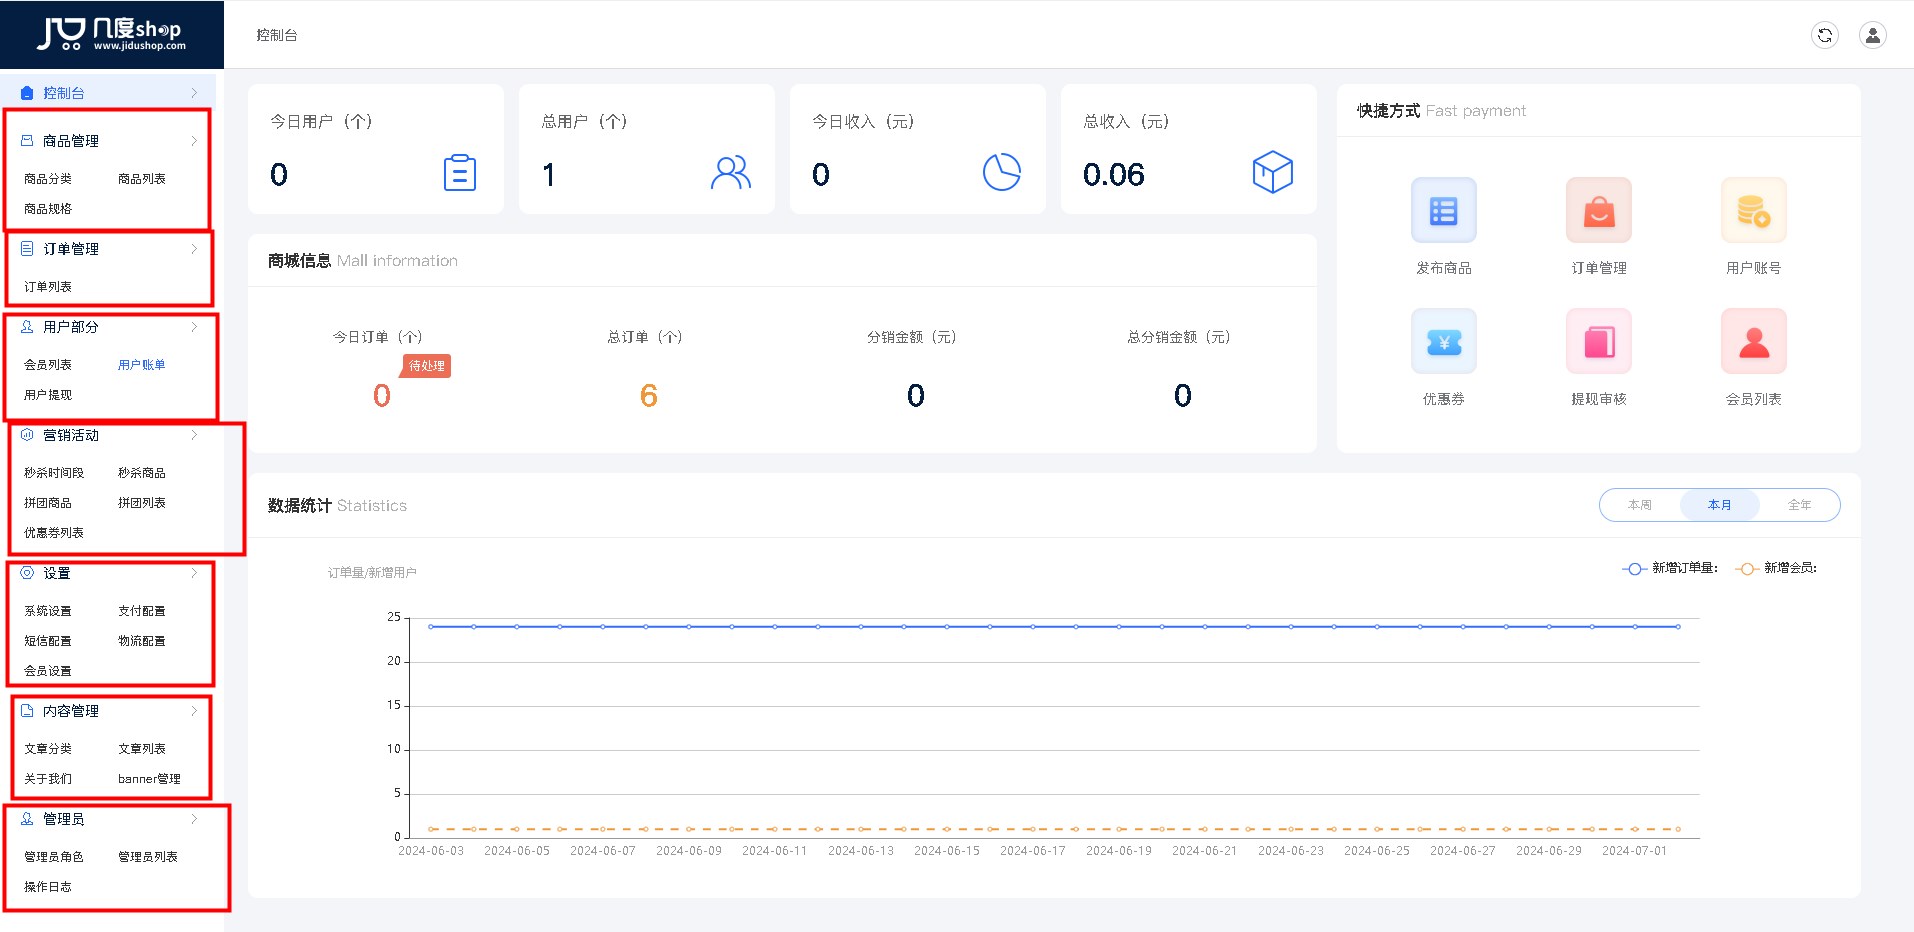Open 文章分类 menu item

pos(48,749)
